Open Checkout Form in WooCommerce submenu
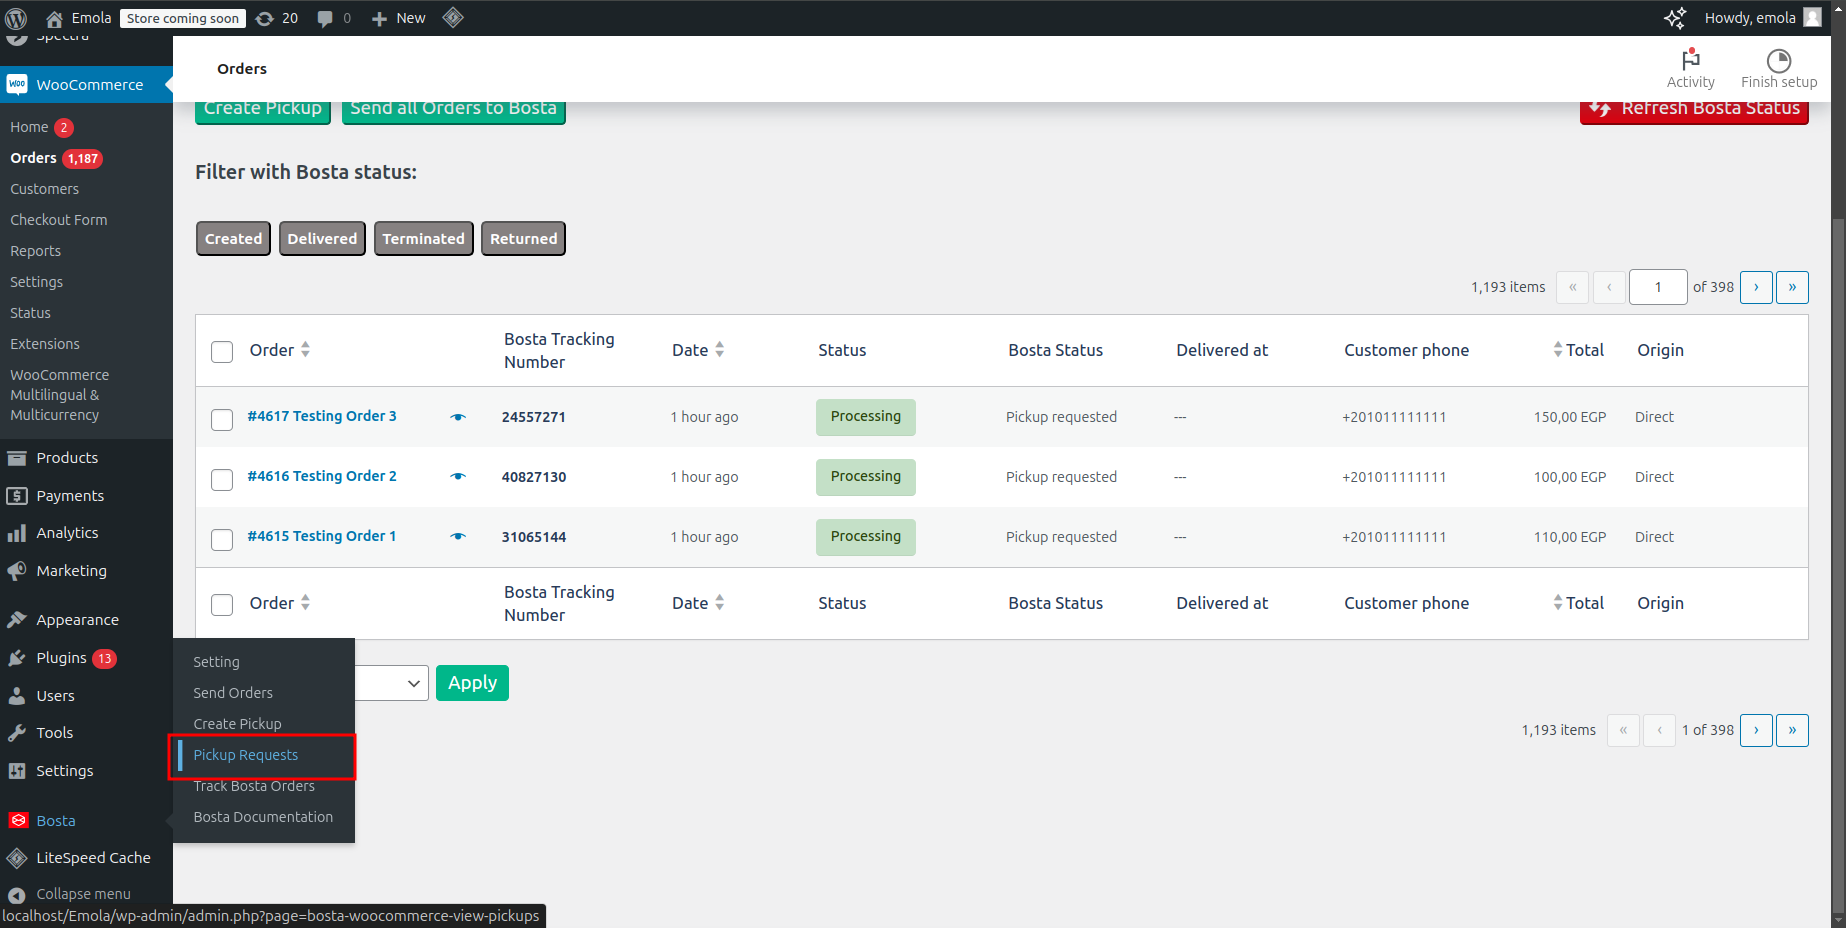The image size is (1846, 928). click(58, 220)
